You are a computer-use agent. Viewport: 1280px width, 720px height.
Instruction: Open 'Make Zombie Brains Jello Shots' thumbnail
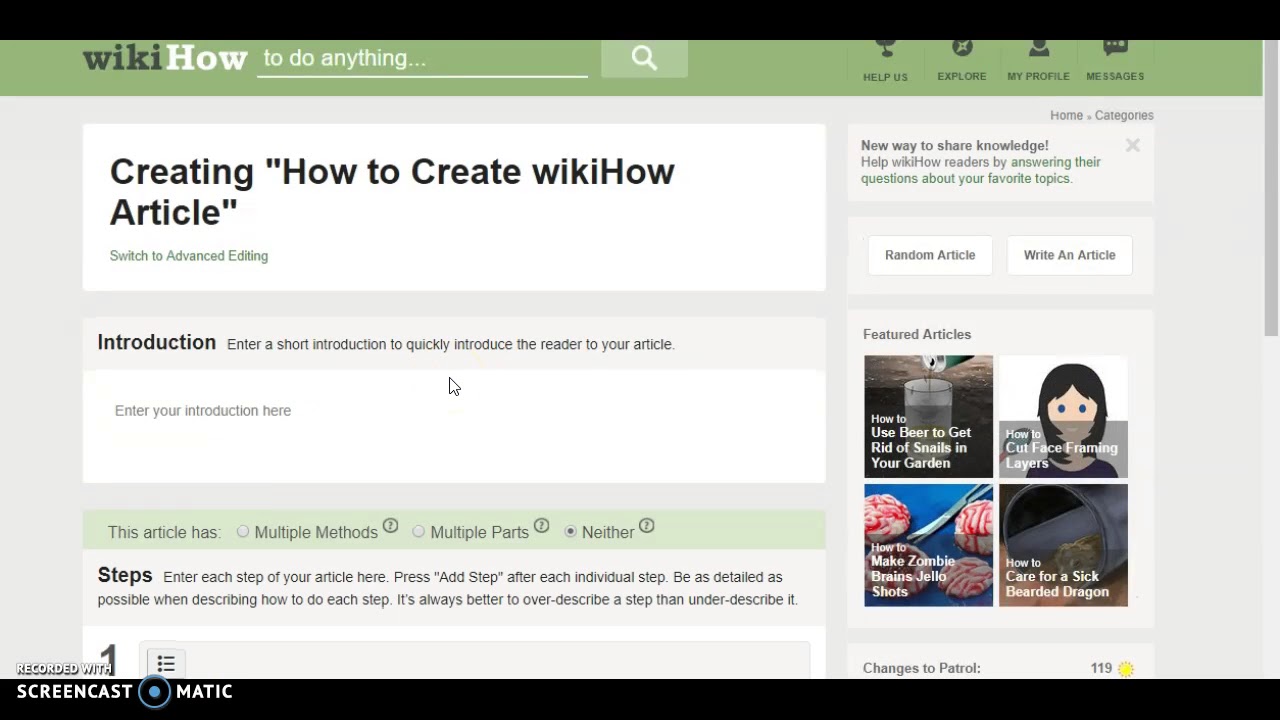[929, 545]
